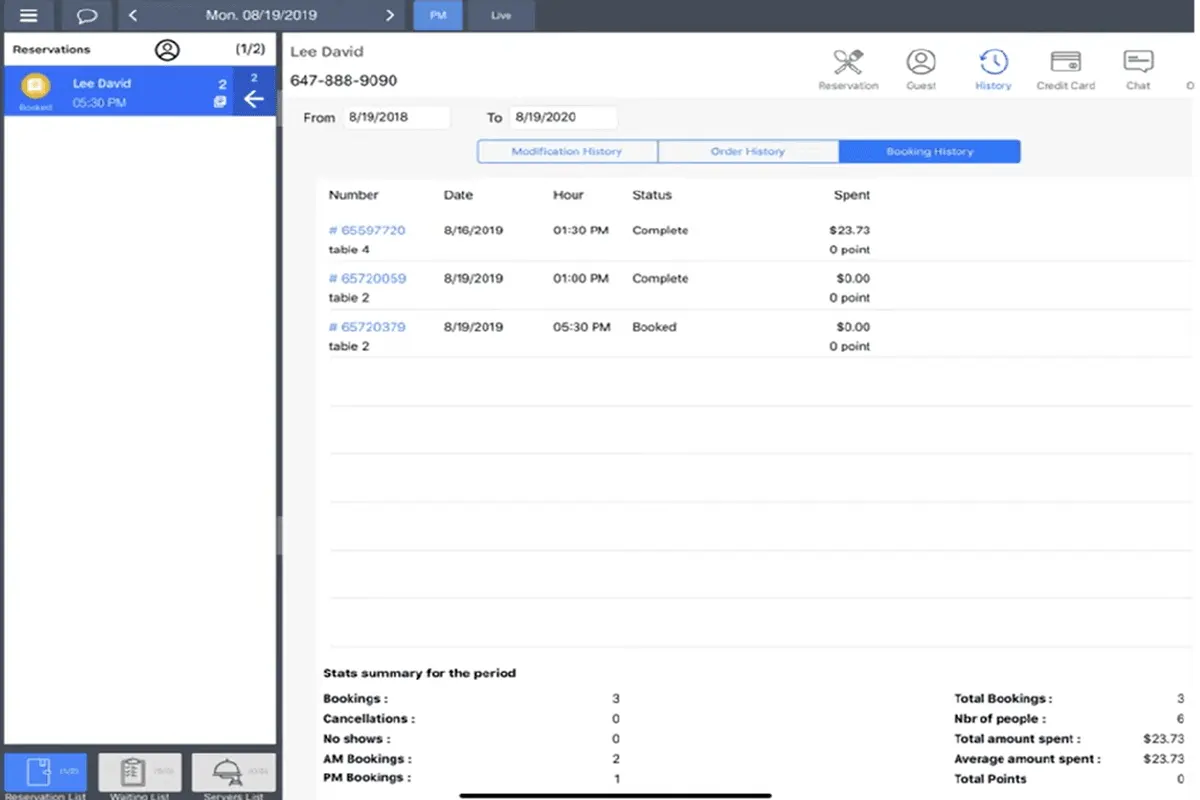Click the Average amount spent : label

coord(1027,759)
